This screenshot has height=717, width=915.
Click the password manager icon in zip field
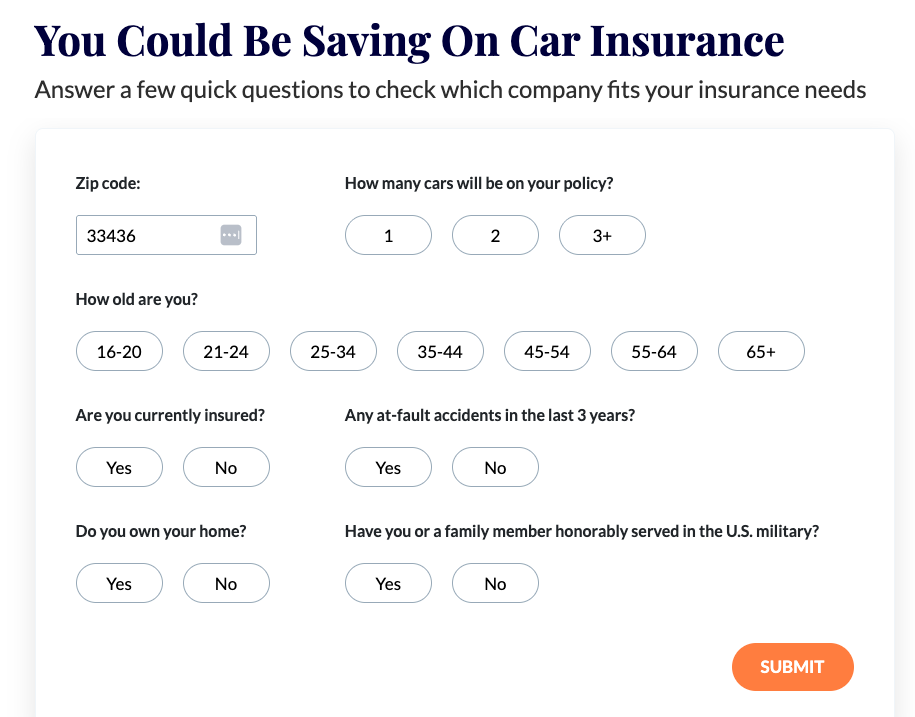(231, 235)
